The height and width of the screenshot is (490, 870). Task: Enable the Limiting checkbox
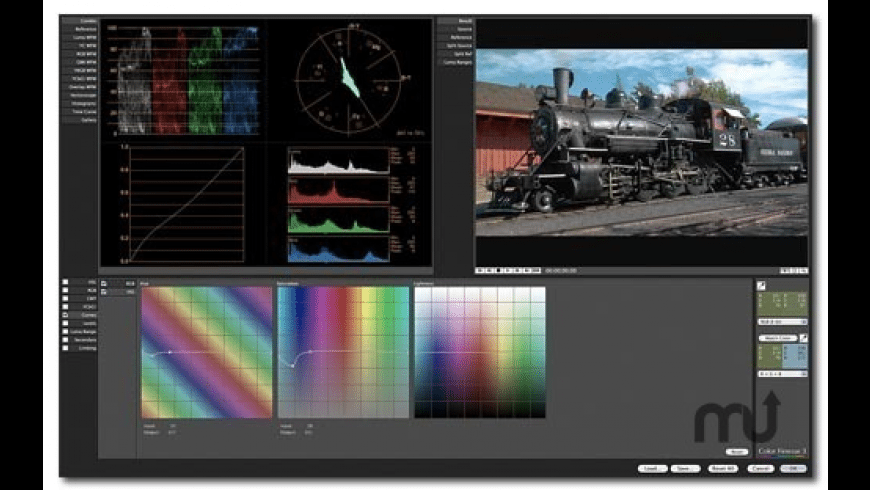(x=66, y=348)
